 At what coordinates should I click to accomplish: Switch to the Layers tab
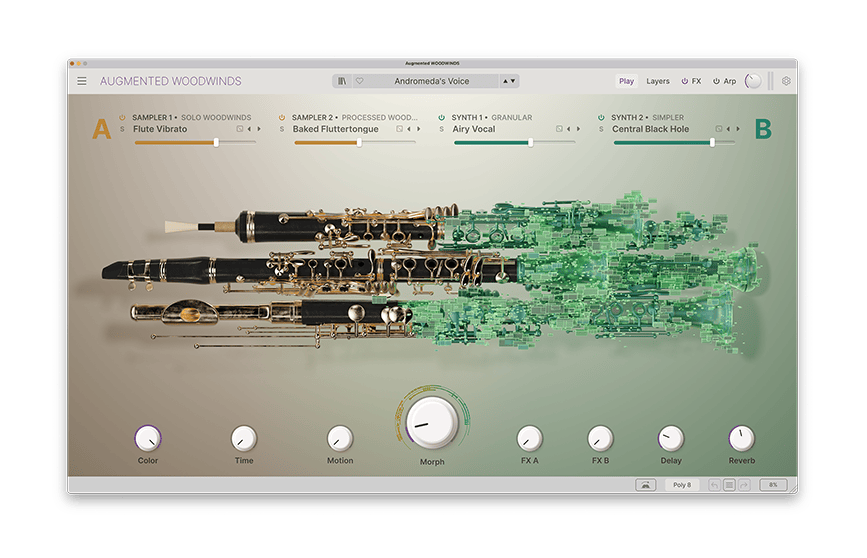coord(658,81)
